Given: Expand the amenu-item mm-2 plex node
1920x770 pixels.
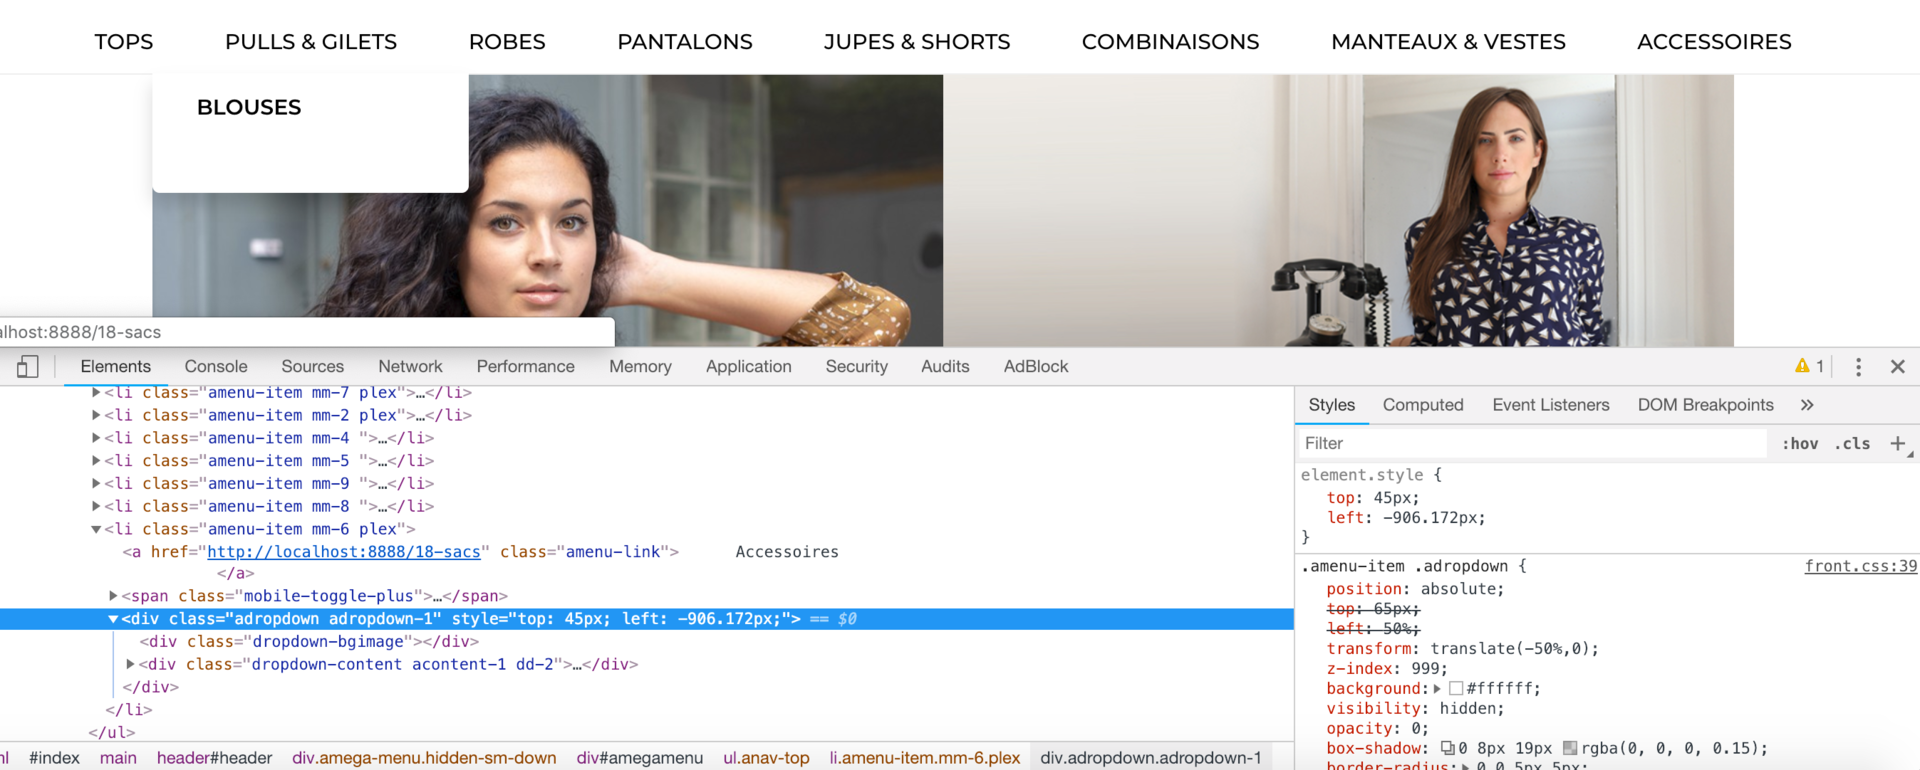Looking at the screenshot, I should tap(96, 415).
